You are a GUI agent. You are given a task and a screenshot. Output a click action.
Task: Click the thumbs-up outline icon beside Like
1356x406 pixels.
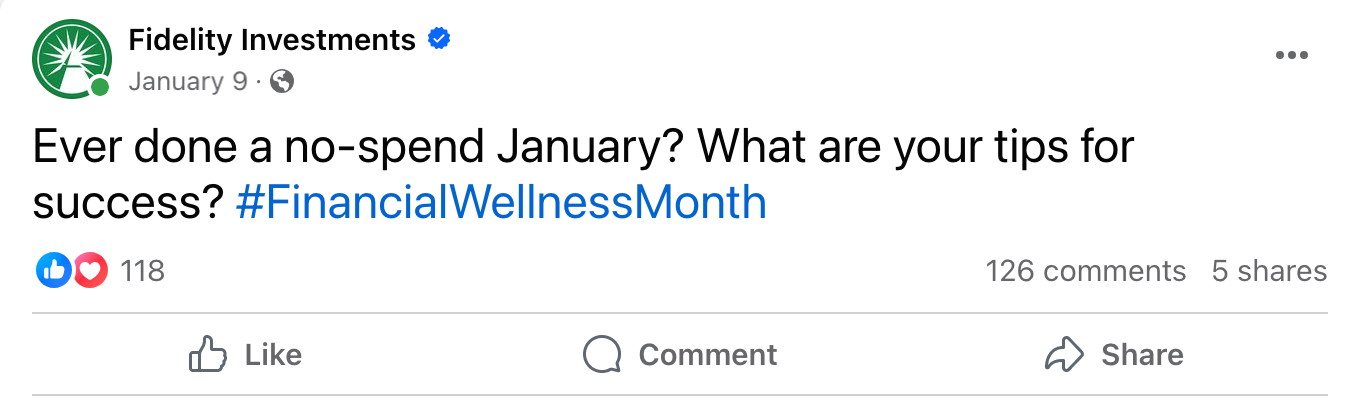tap(208, 354)
